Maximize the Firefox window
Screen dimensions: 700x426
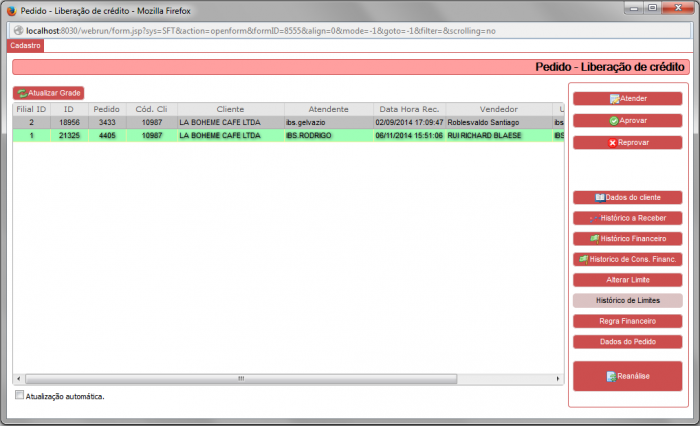pos(652,8)
